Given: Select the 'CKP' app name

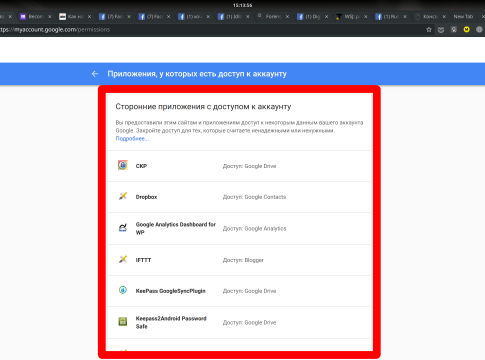Looking at the screenshot, I should tap(141, 166).
